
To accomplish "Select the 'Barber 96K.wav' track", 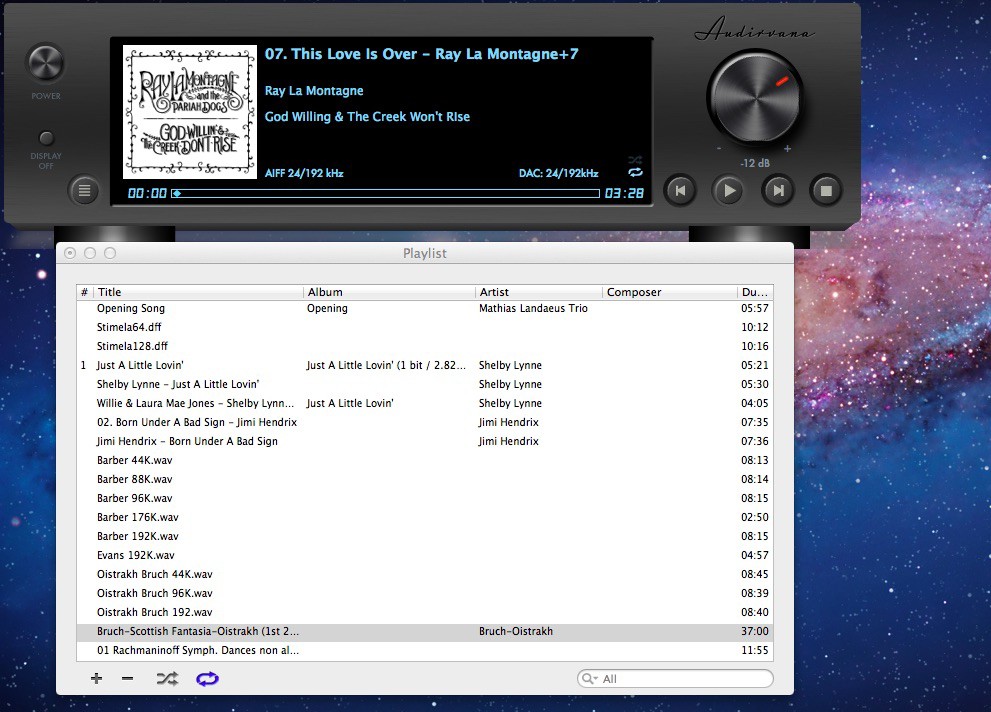I will pyautogui.click(x=425, y=498).
